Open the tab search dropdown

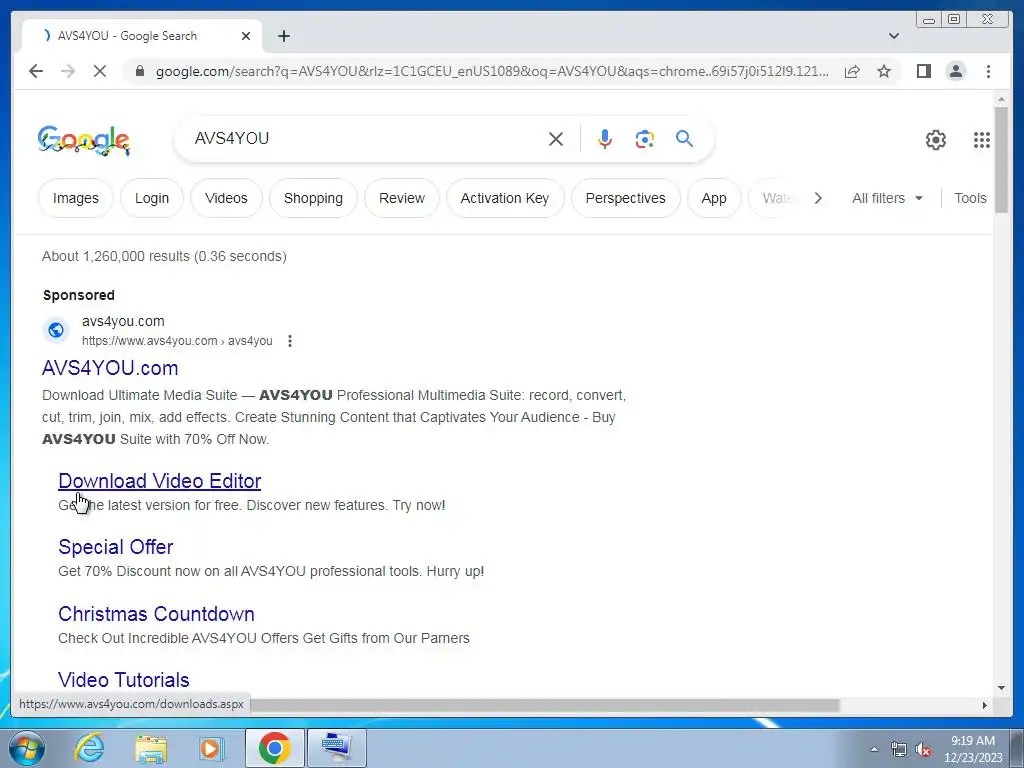893,36
